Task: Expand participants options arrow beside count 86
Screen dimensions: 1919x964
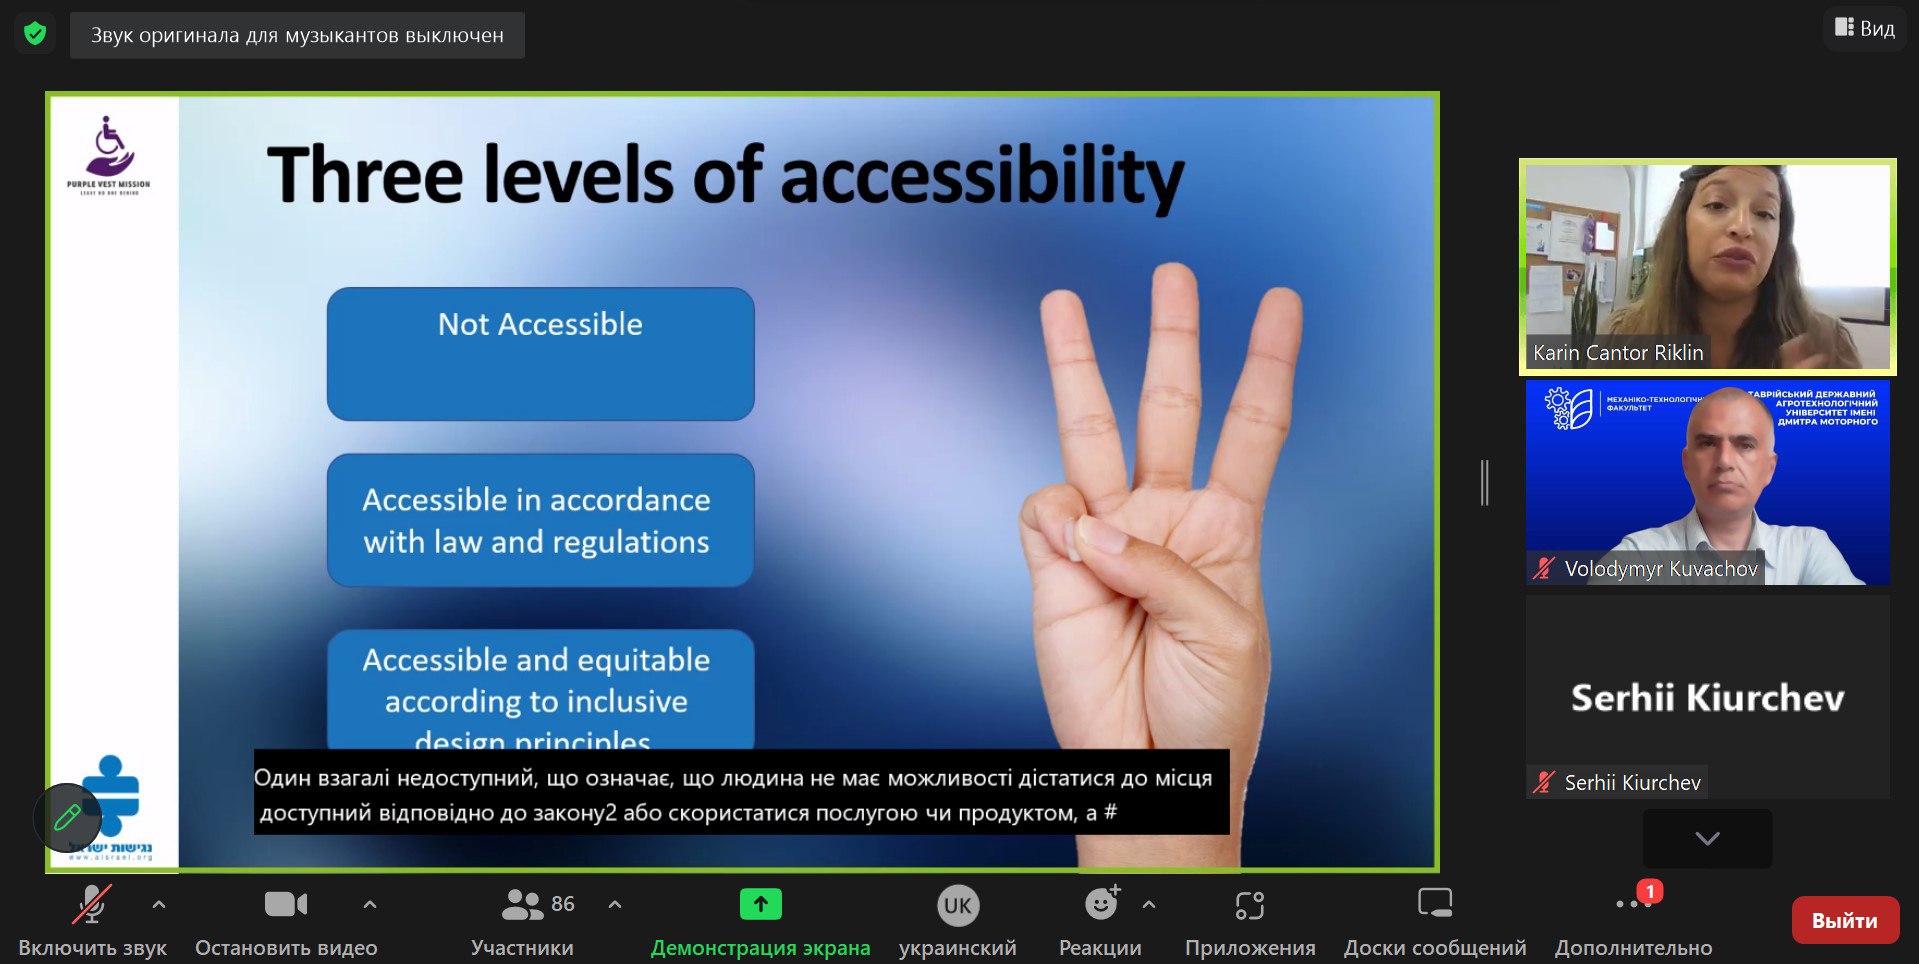Action: coord(615,904)
